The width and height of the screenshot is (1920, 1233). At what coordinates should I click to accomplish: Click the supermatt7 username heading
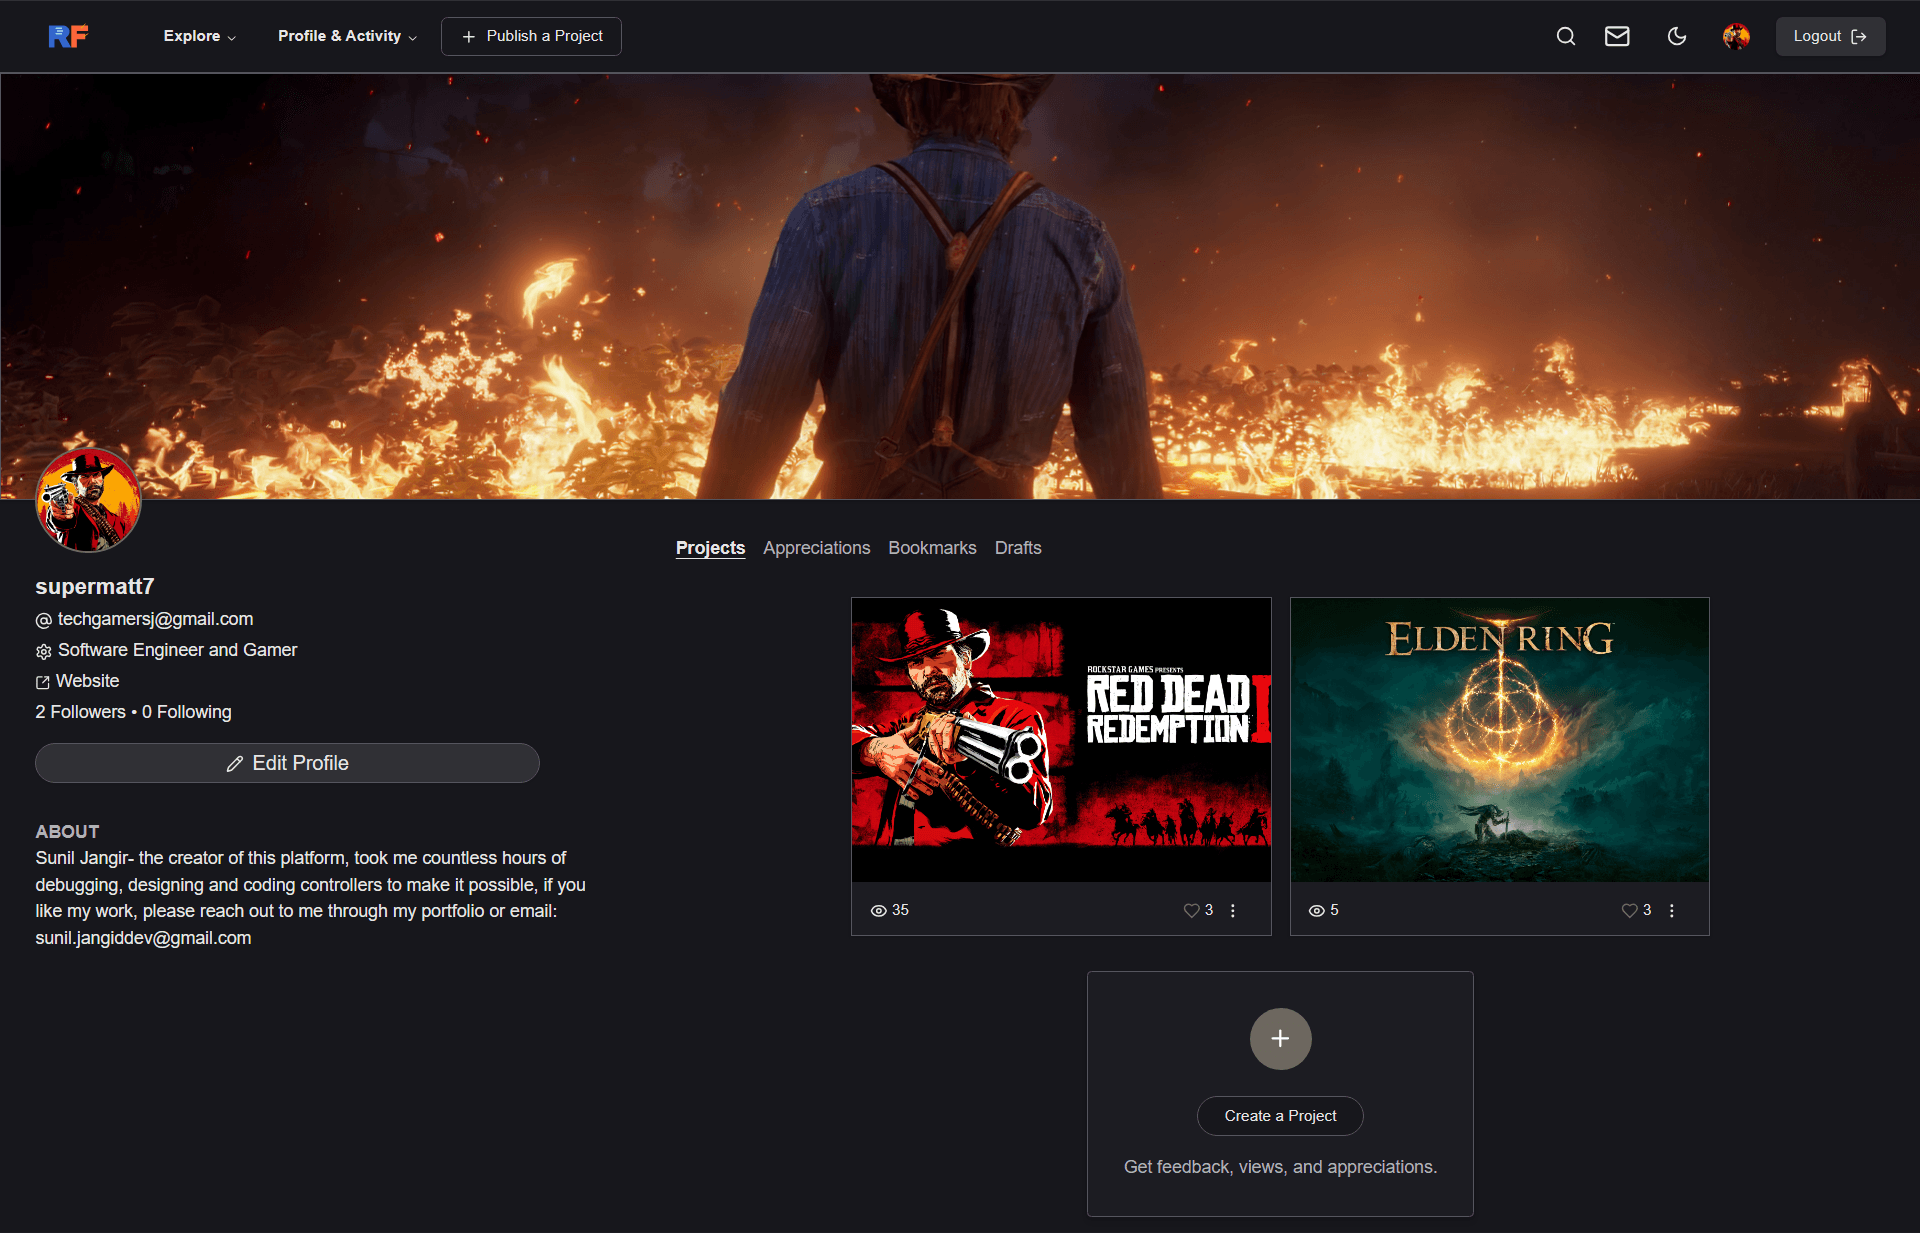point(95,586)
